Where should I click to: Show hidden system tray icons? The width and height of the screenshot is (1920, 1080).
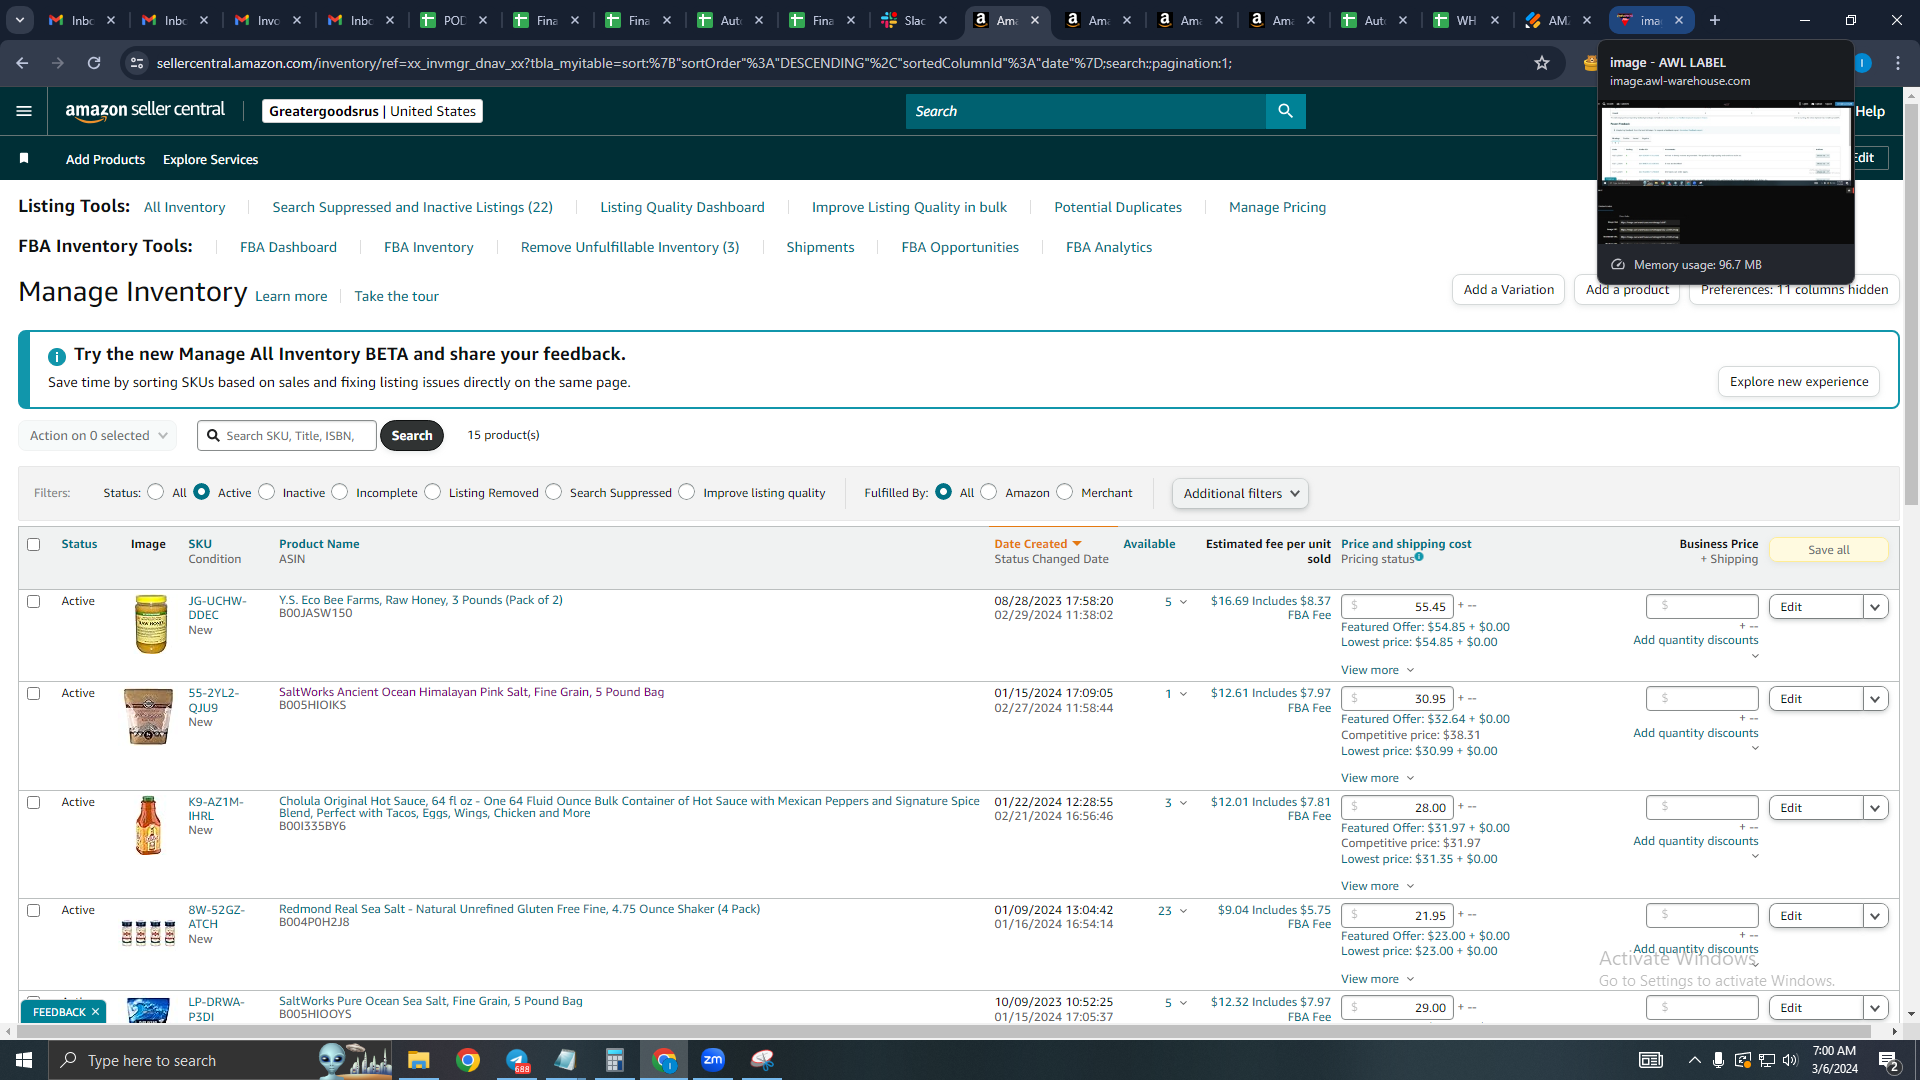[1694, 1060]
